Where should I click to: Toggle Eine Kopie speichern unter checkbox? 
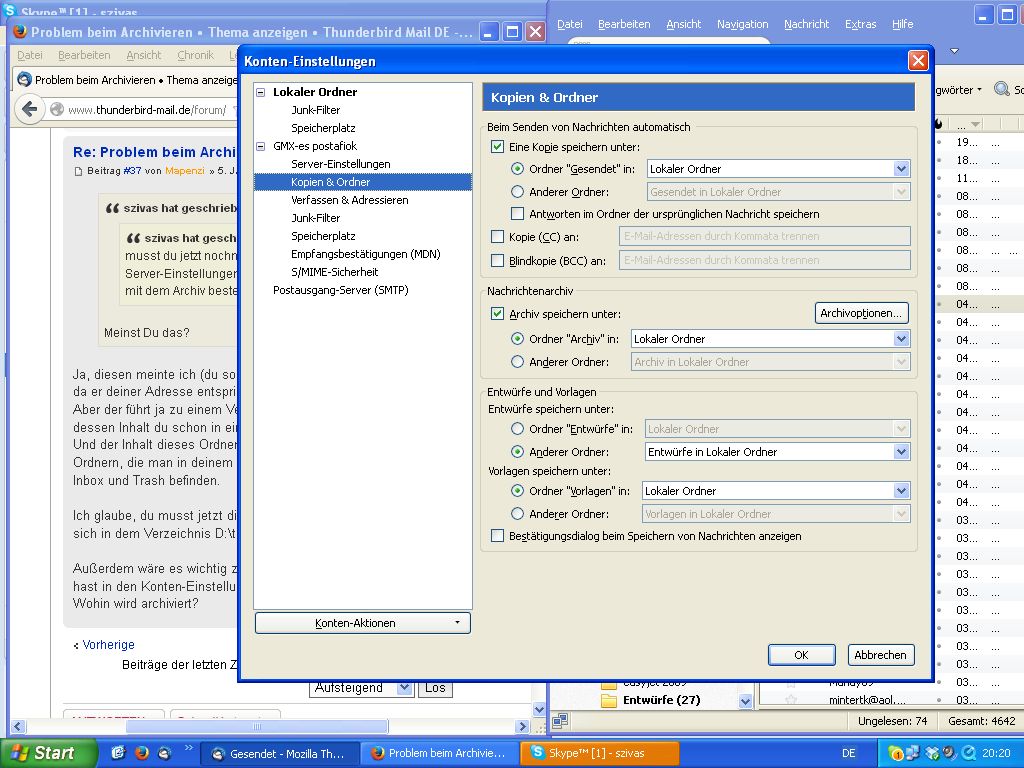(498, 147)
